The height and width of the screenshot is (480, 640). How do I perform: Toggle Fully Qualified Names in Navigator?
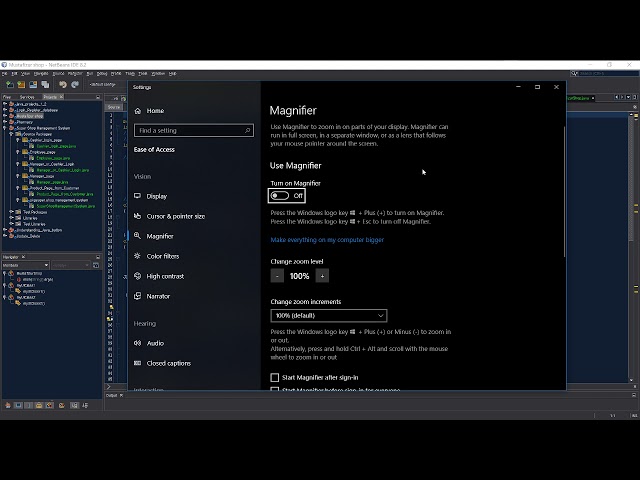click(62, 405)
